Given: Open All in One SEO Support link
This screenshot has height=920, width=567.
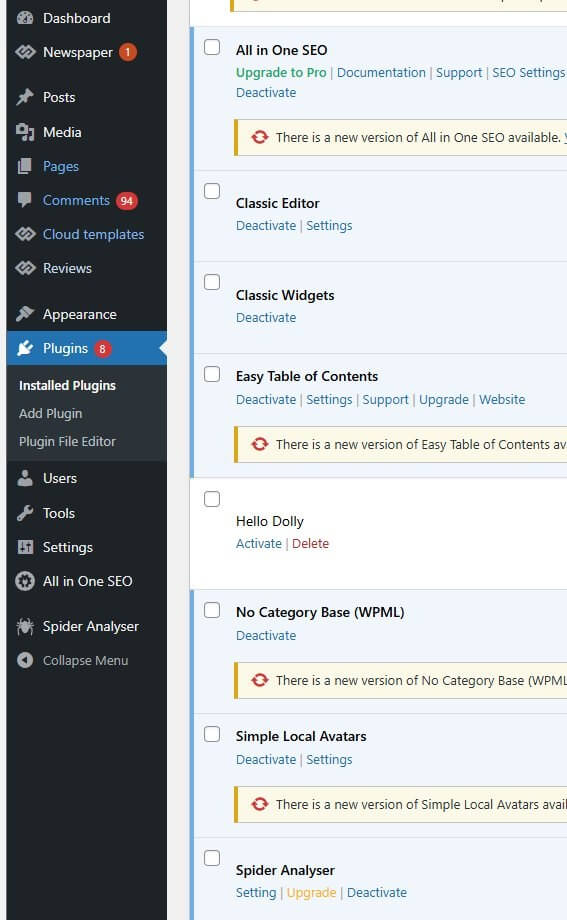Looking at the screenshot, I should pos(459,73).
